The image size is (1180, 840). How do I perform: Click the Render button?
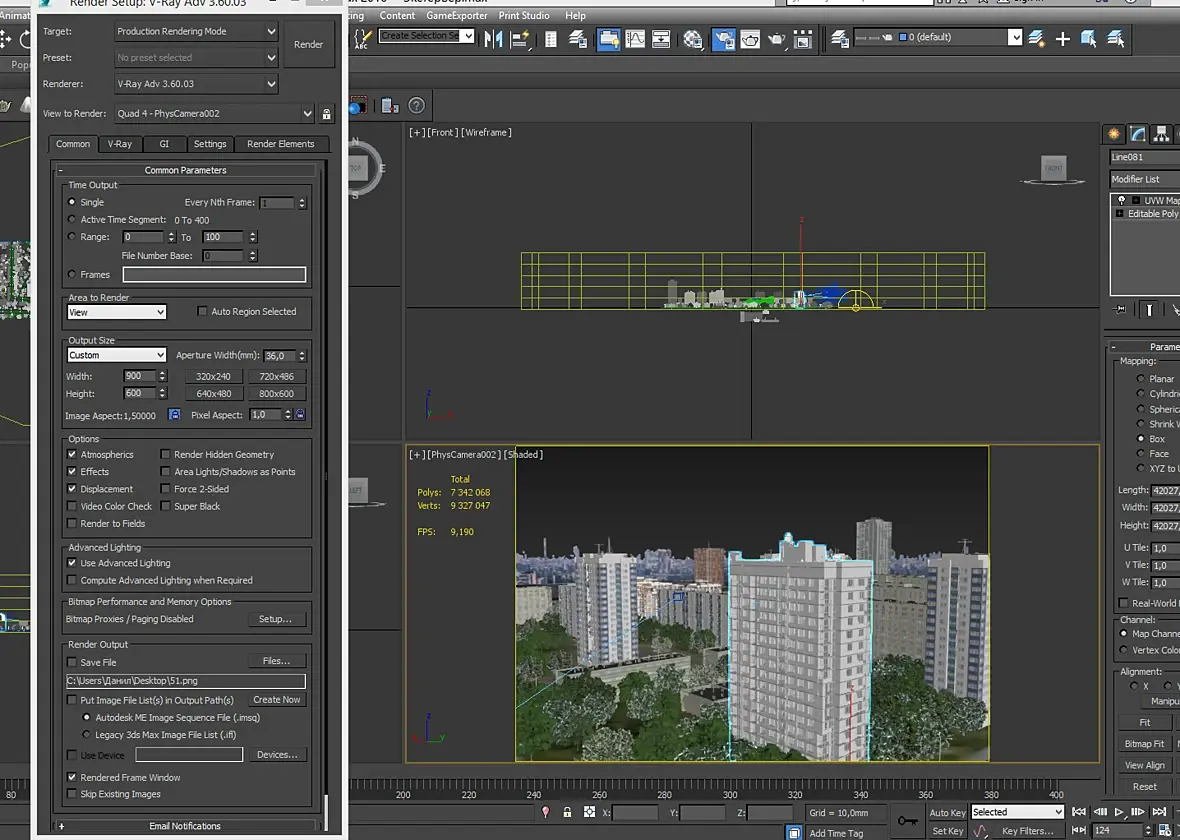308,45
